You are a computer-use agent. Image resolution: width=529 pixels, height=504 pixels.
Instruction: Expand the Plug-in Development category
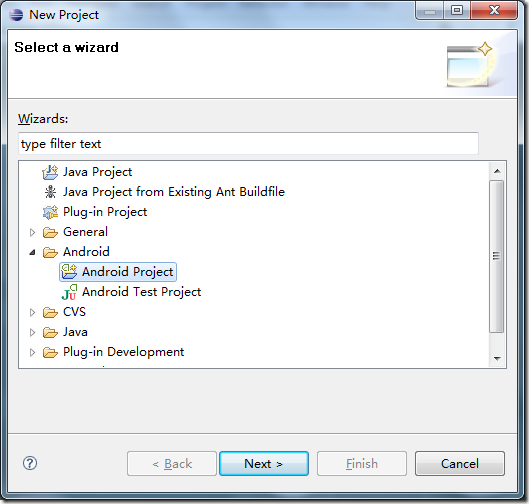[32, 353]
